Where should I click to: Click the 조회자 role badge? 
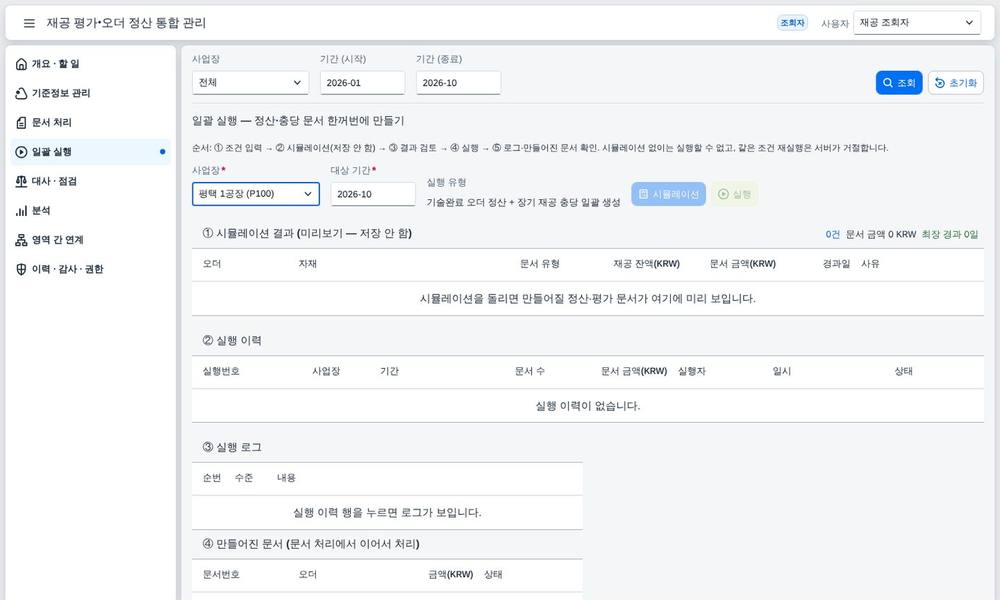pyautogui.click(x=793, y=23)
